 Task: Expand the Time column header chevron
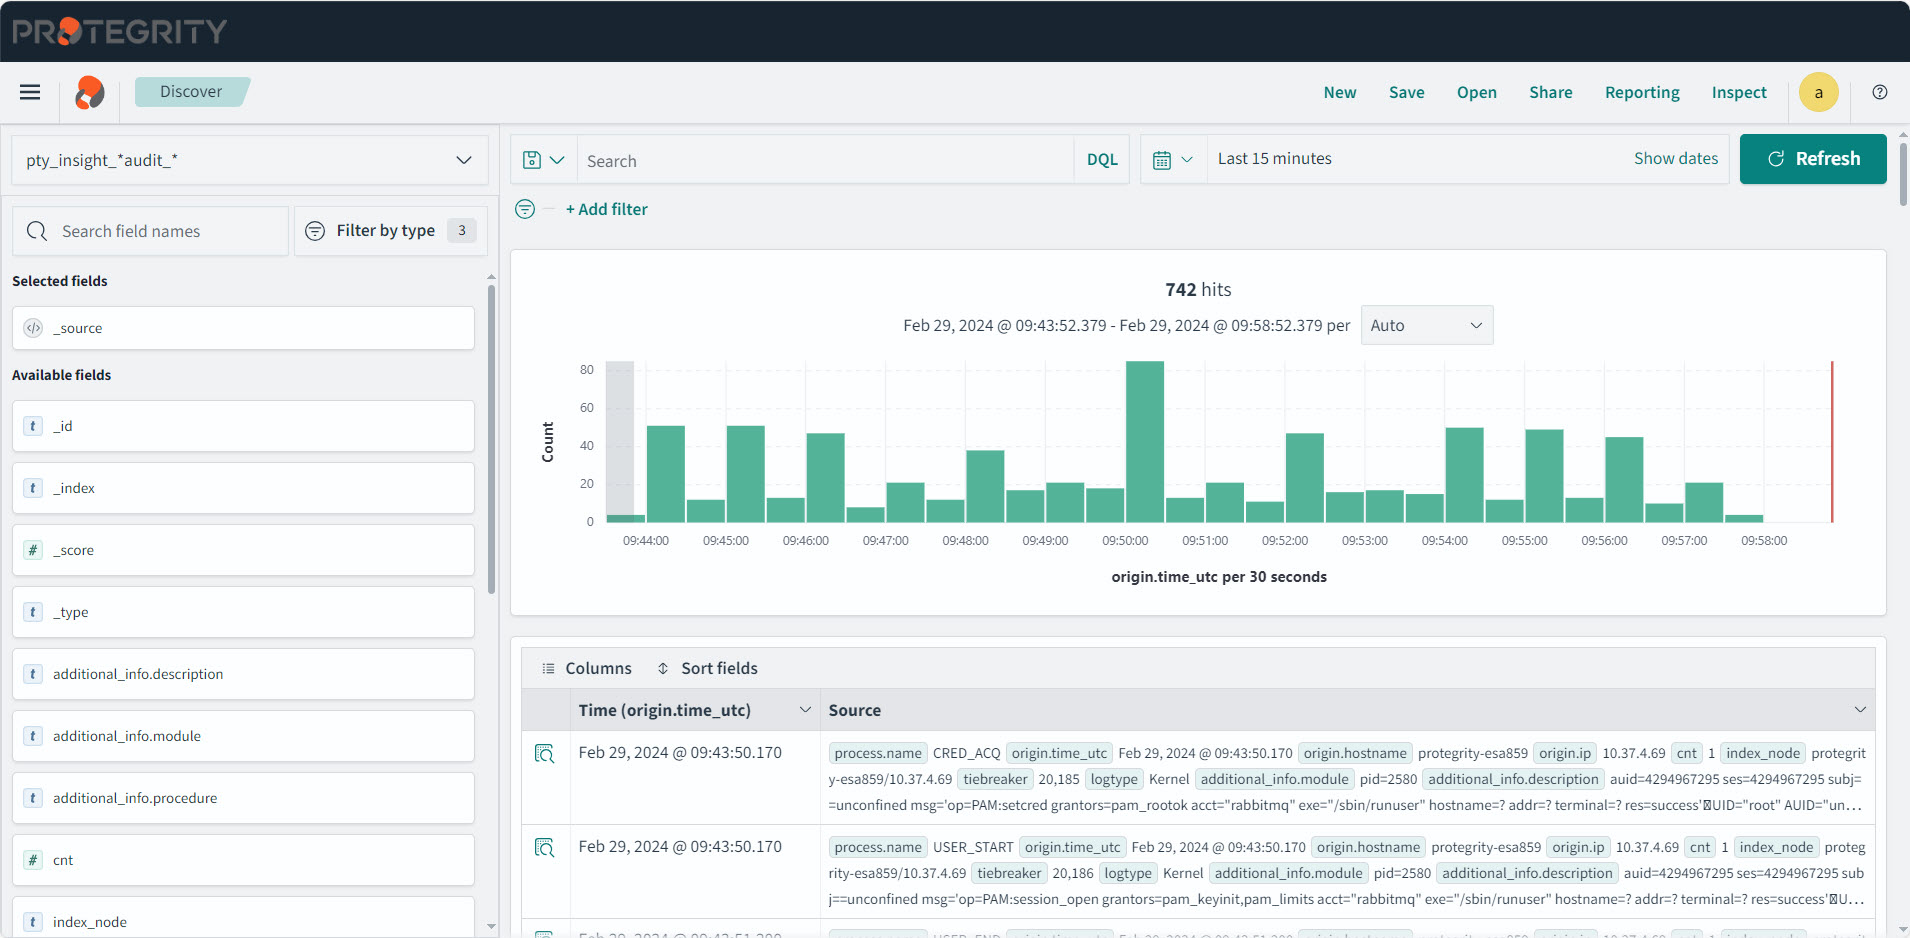[805, 710]
